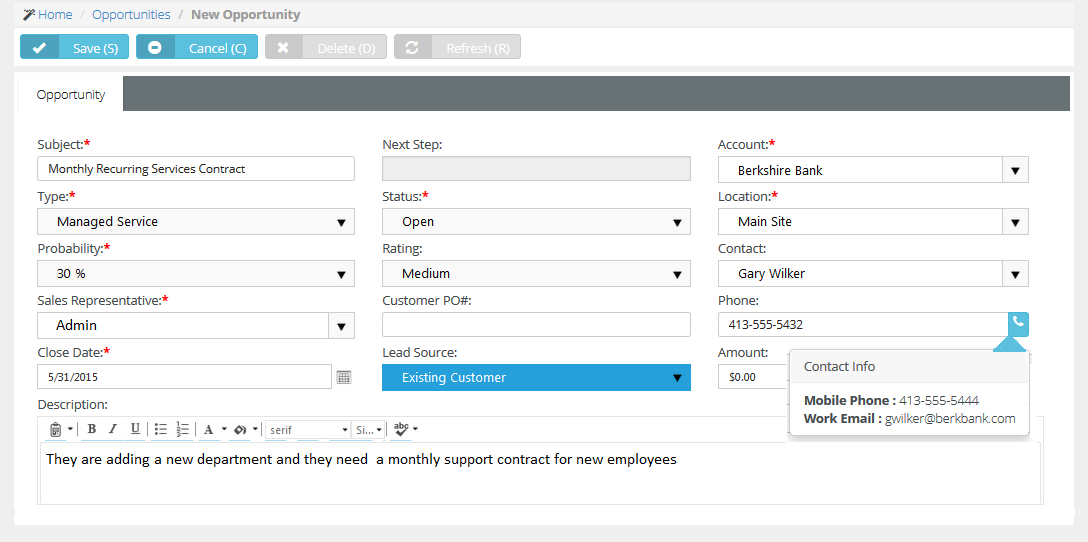Insert bulleted list in description
Screen dimensions: 1088x542
160,428
